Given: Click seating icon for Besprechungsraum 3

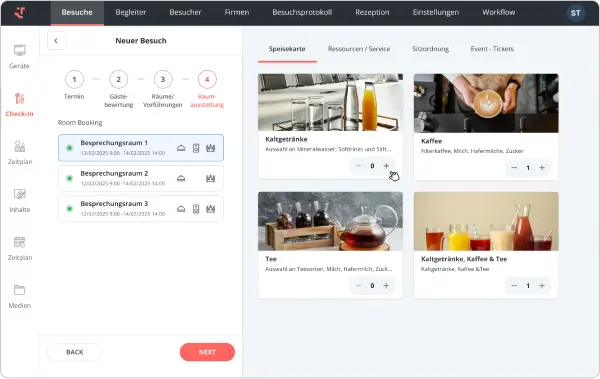Looking at the screenshot, I should [x=210, y=209].
